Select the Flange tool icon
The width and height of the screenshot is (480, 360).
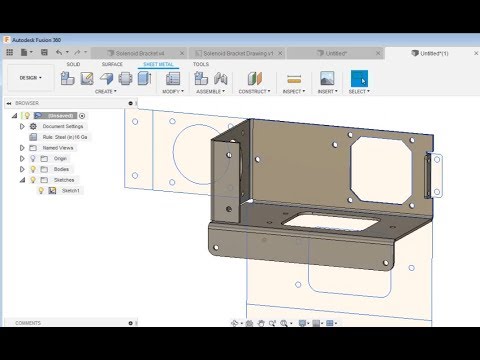click(x=106, y=79)
